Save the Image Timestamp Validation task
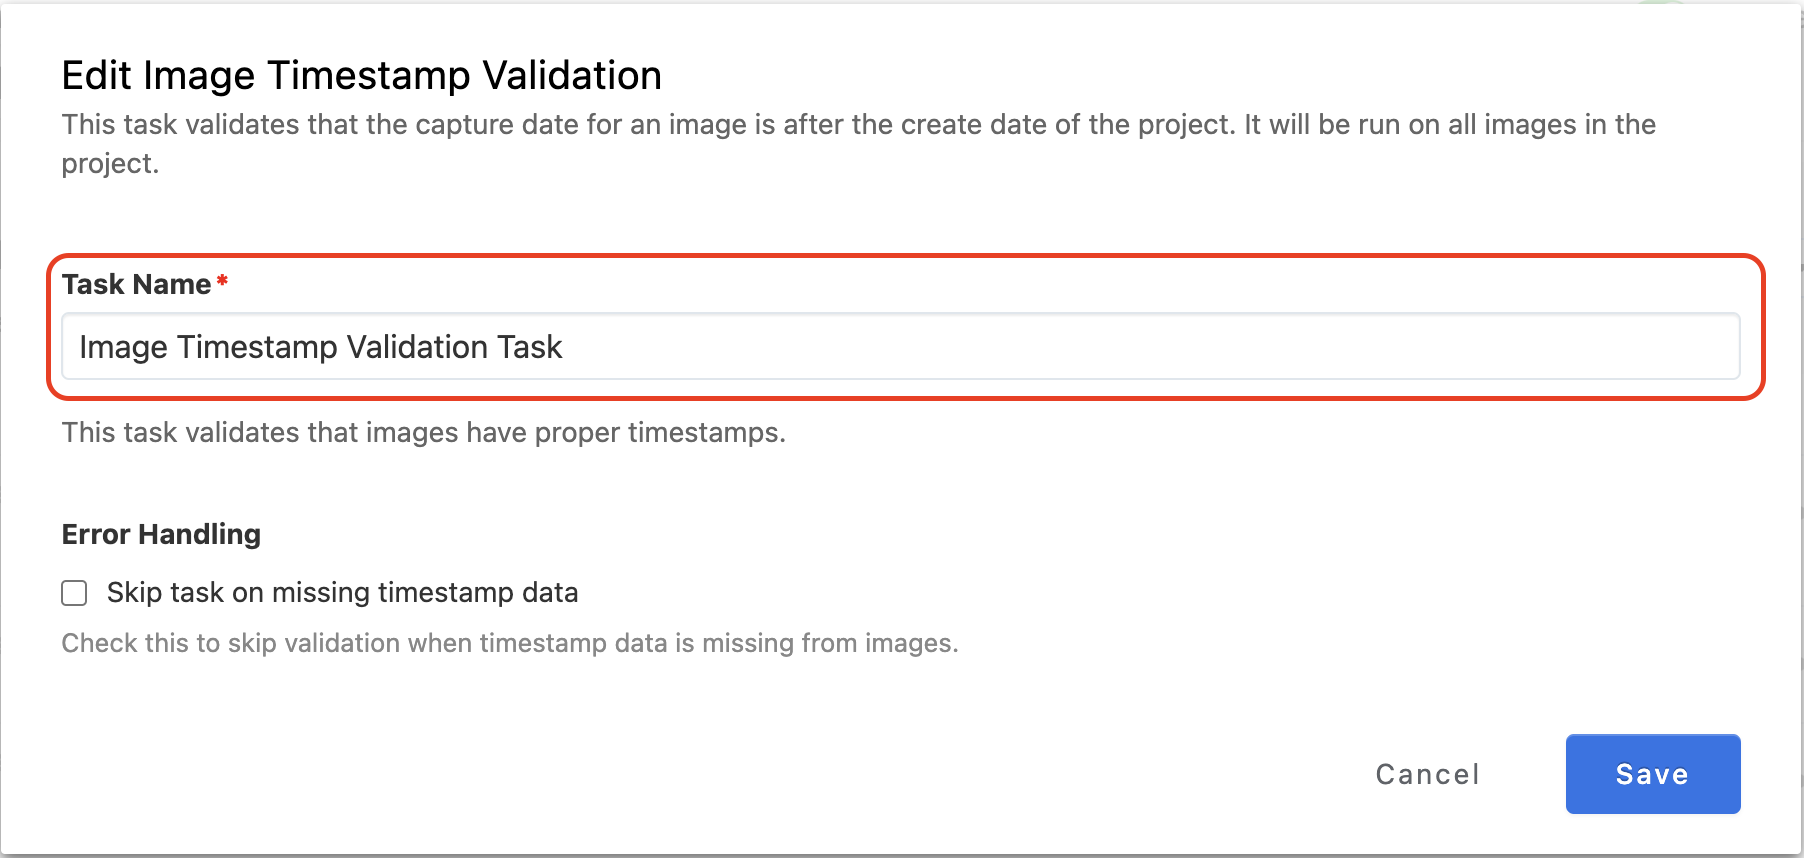 point(1652,774)
